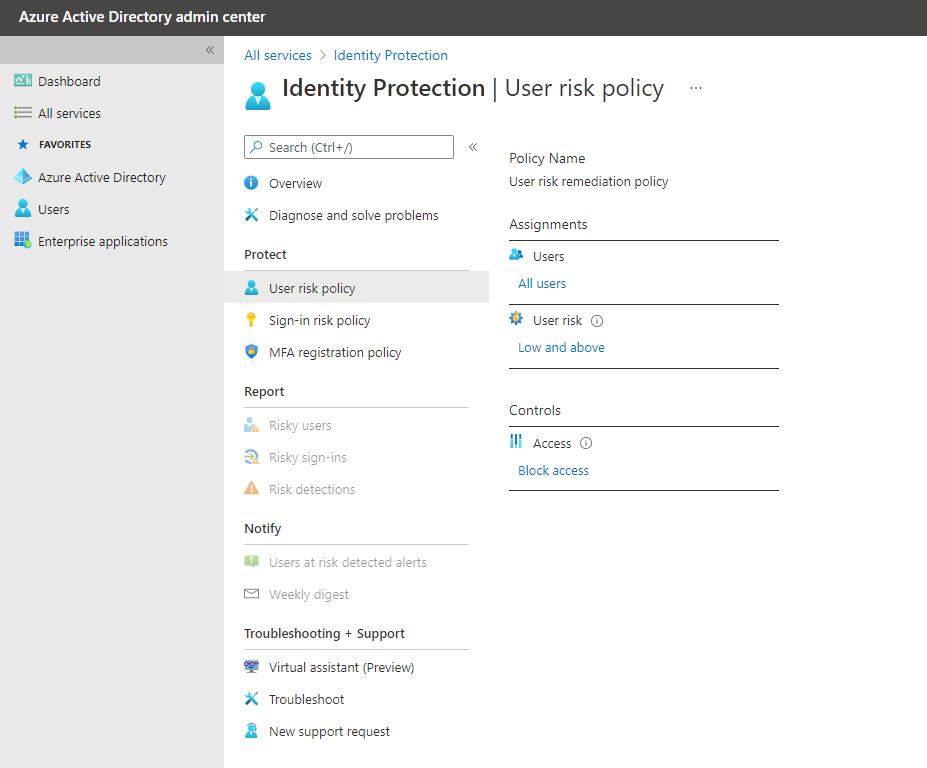Open Diagnose and solve problems
This screenshot has height=768, width=927.
tap(356, 215)
